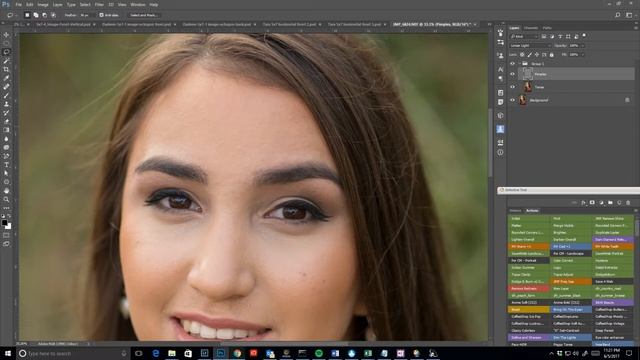The width and height of the screenshot is (640, 360).
Task: Open the search icon in options bar
Action: 618,15
